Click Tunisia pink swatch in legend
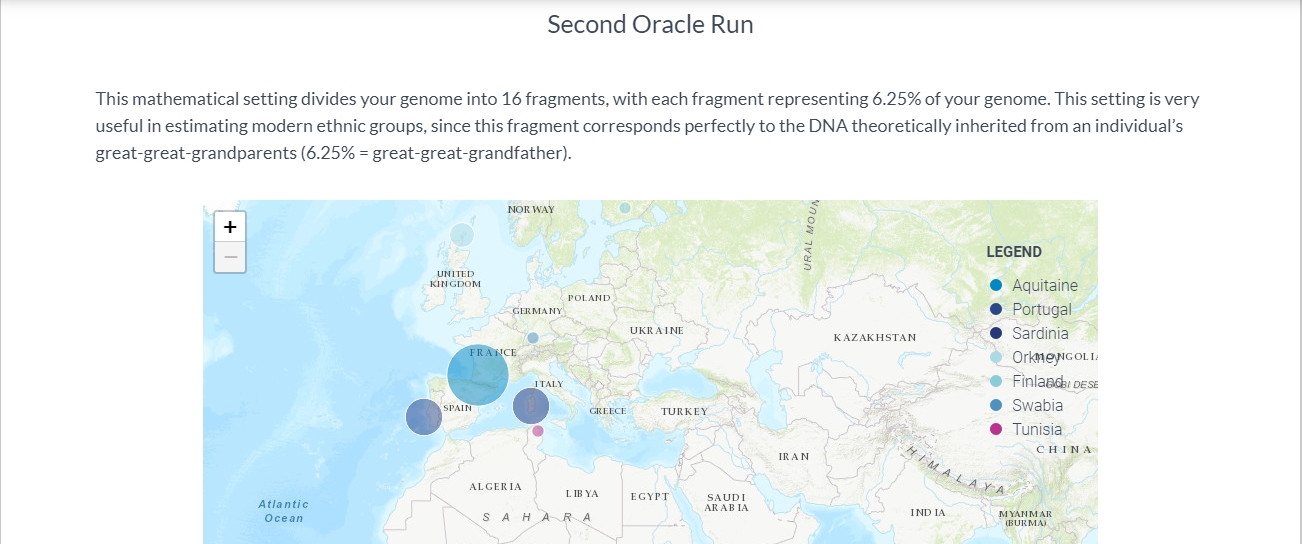This screenshot has height=544, width=1302. (995, 429)
